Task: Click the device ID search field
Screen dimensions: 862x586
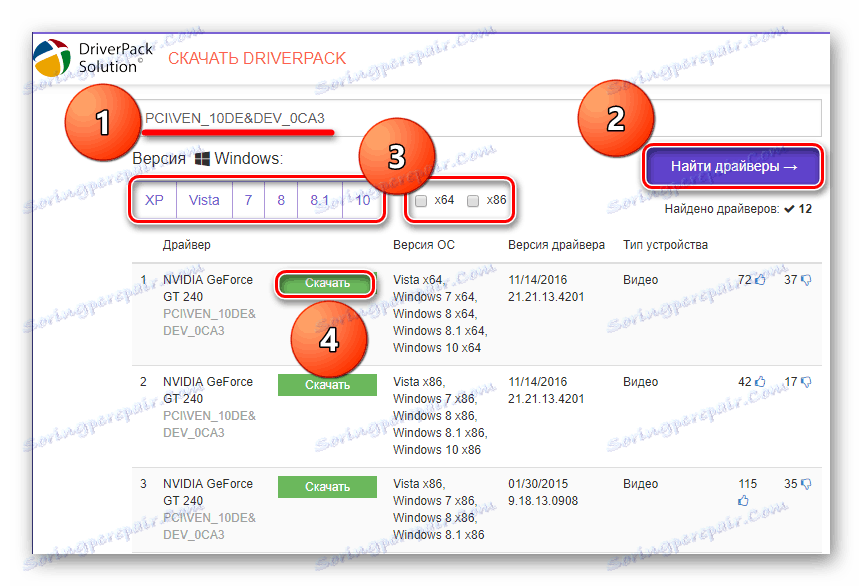Action: 477,118
